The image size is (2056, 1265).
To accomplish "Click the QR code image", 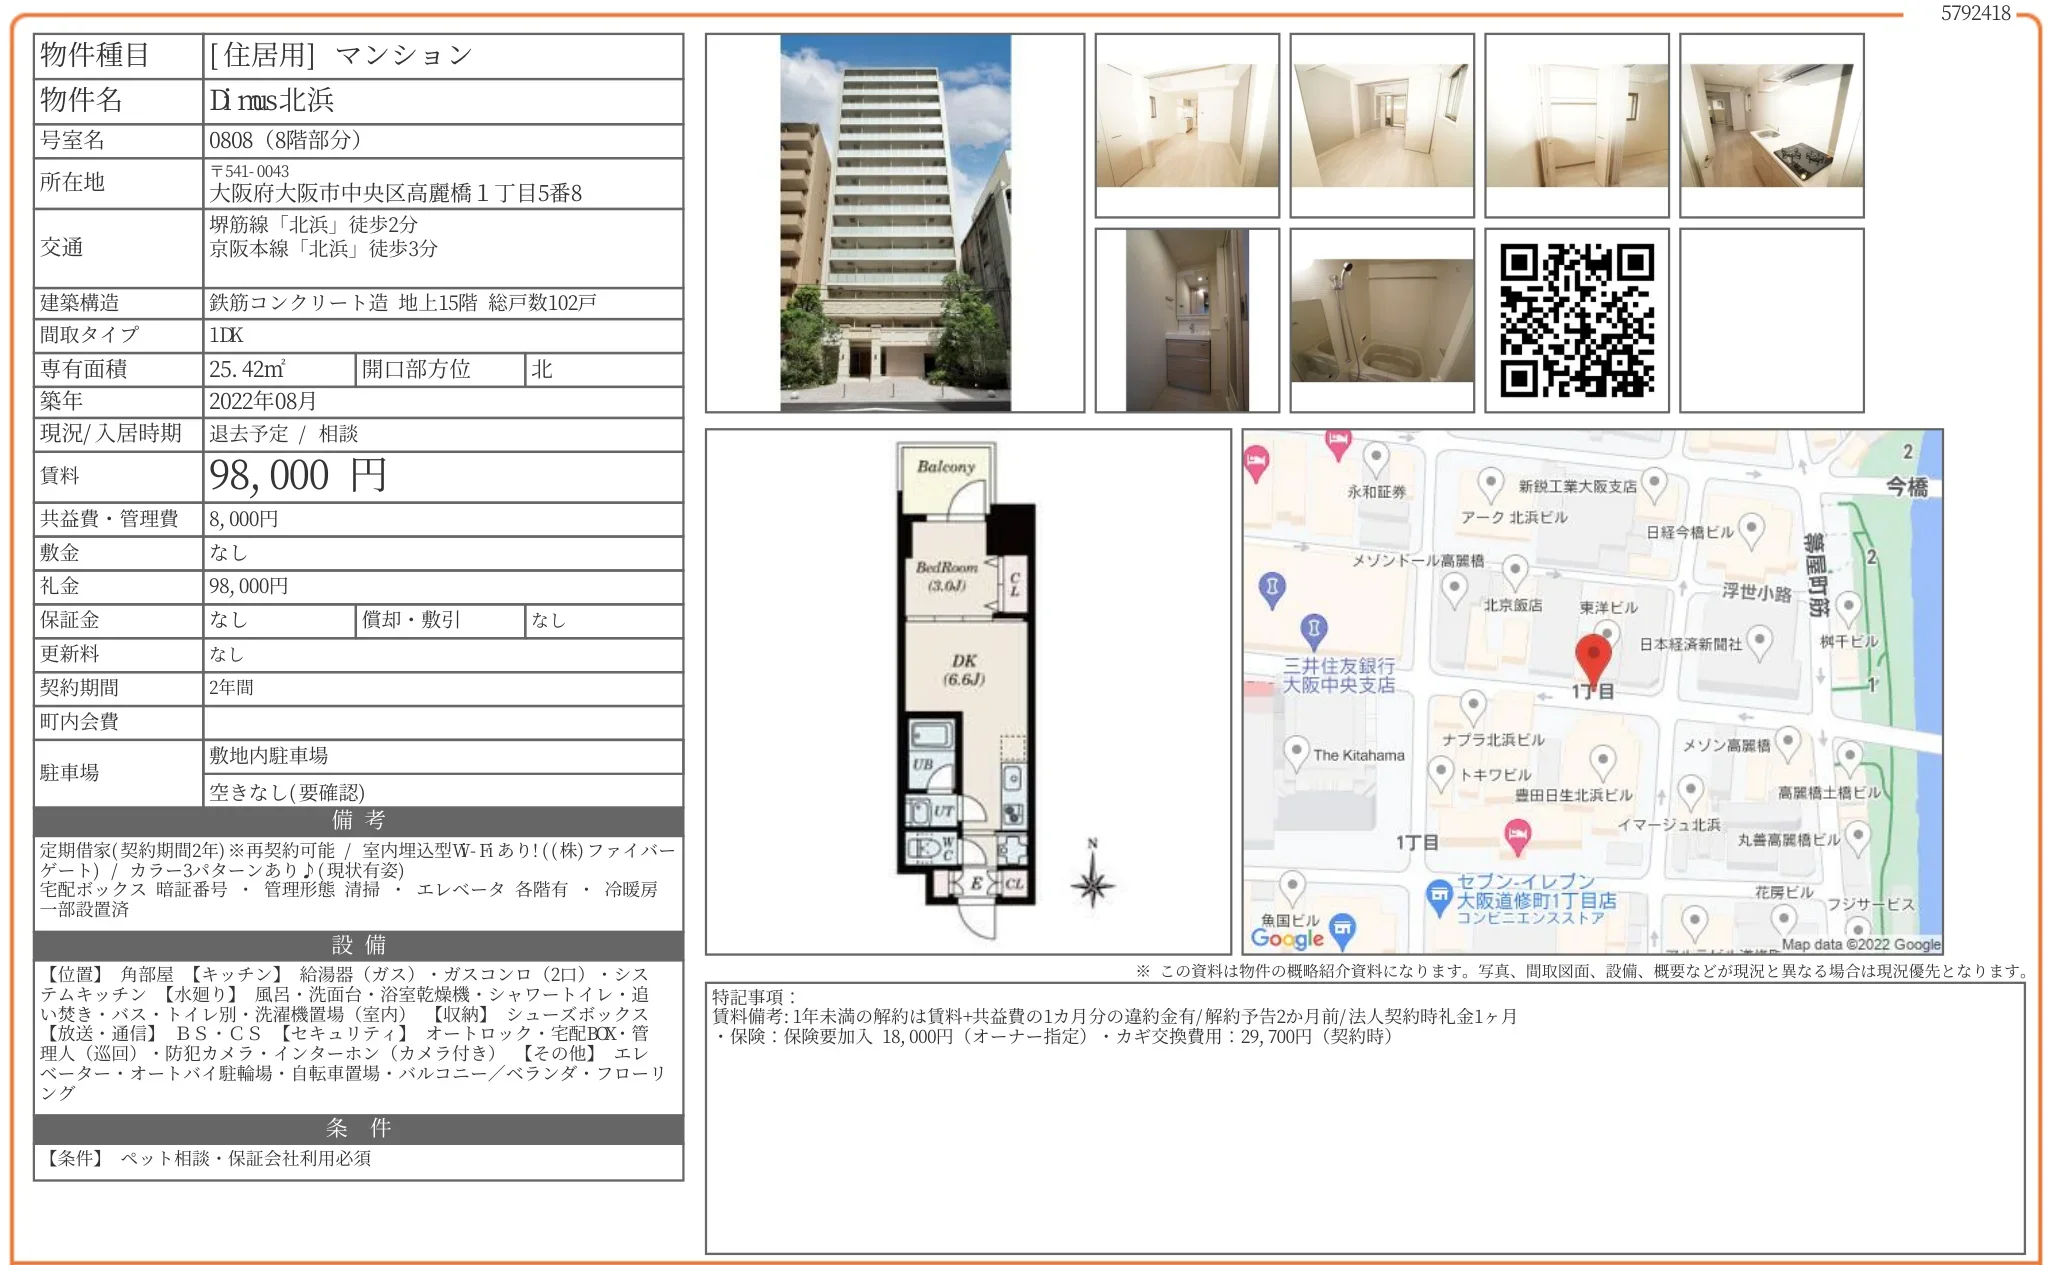I will [x=1576, y=320].
